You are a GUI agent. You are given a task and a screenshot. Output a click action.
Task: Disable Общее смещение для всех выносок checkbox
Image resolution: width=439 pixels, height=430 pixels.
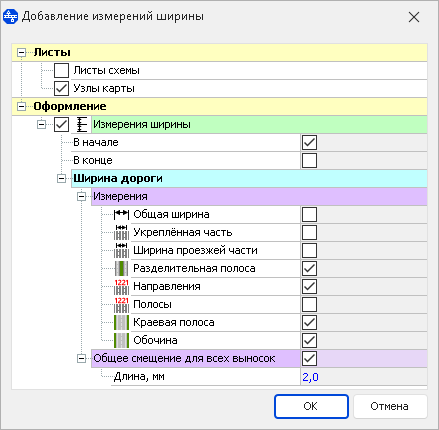click(x=309, y=358)
